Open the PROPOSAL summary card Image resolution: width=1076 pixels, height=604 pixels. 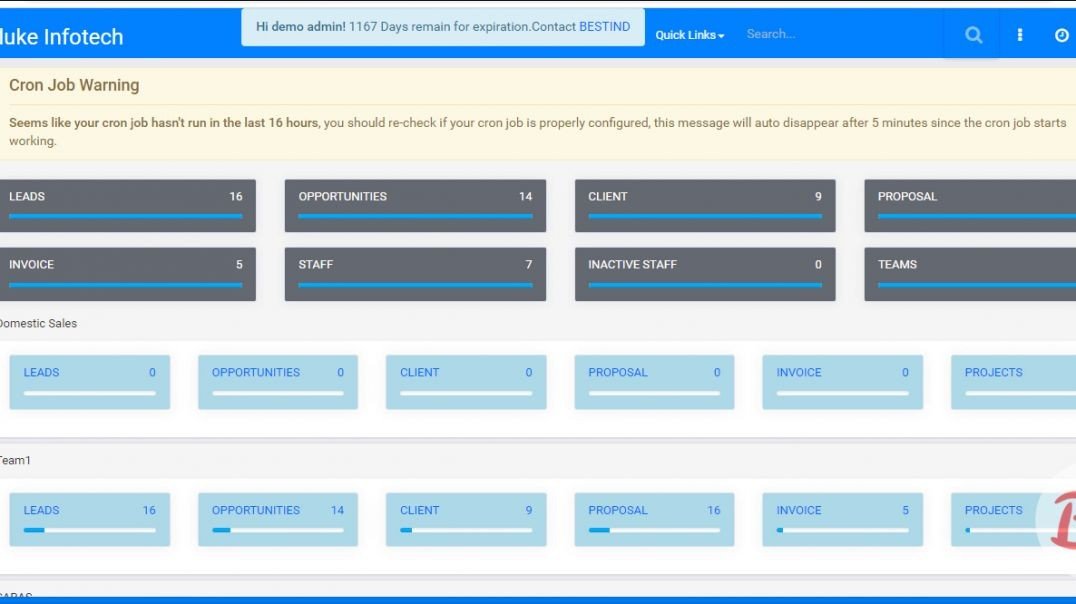[968, 205]
